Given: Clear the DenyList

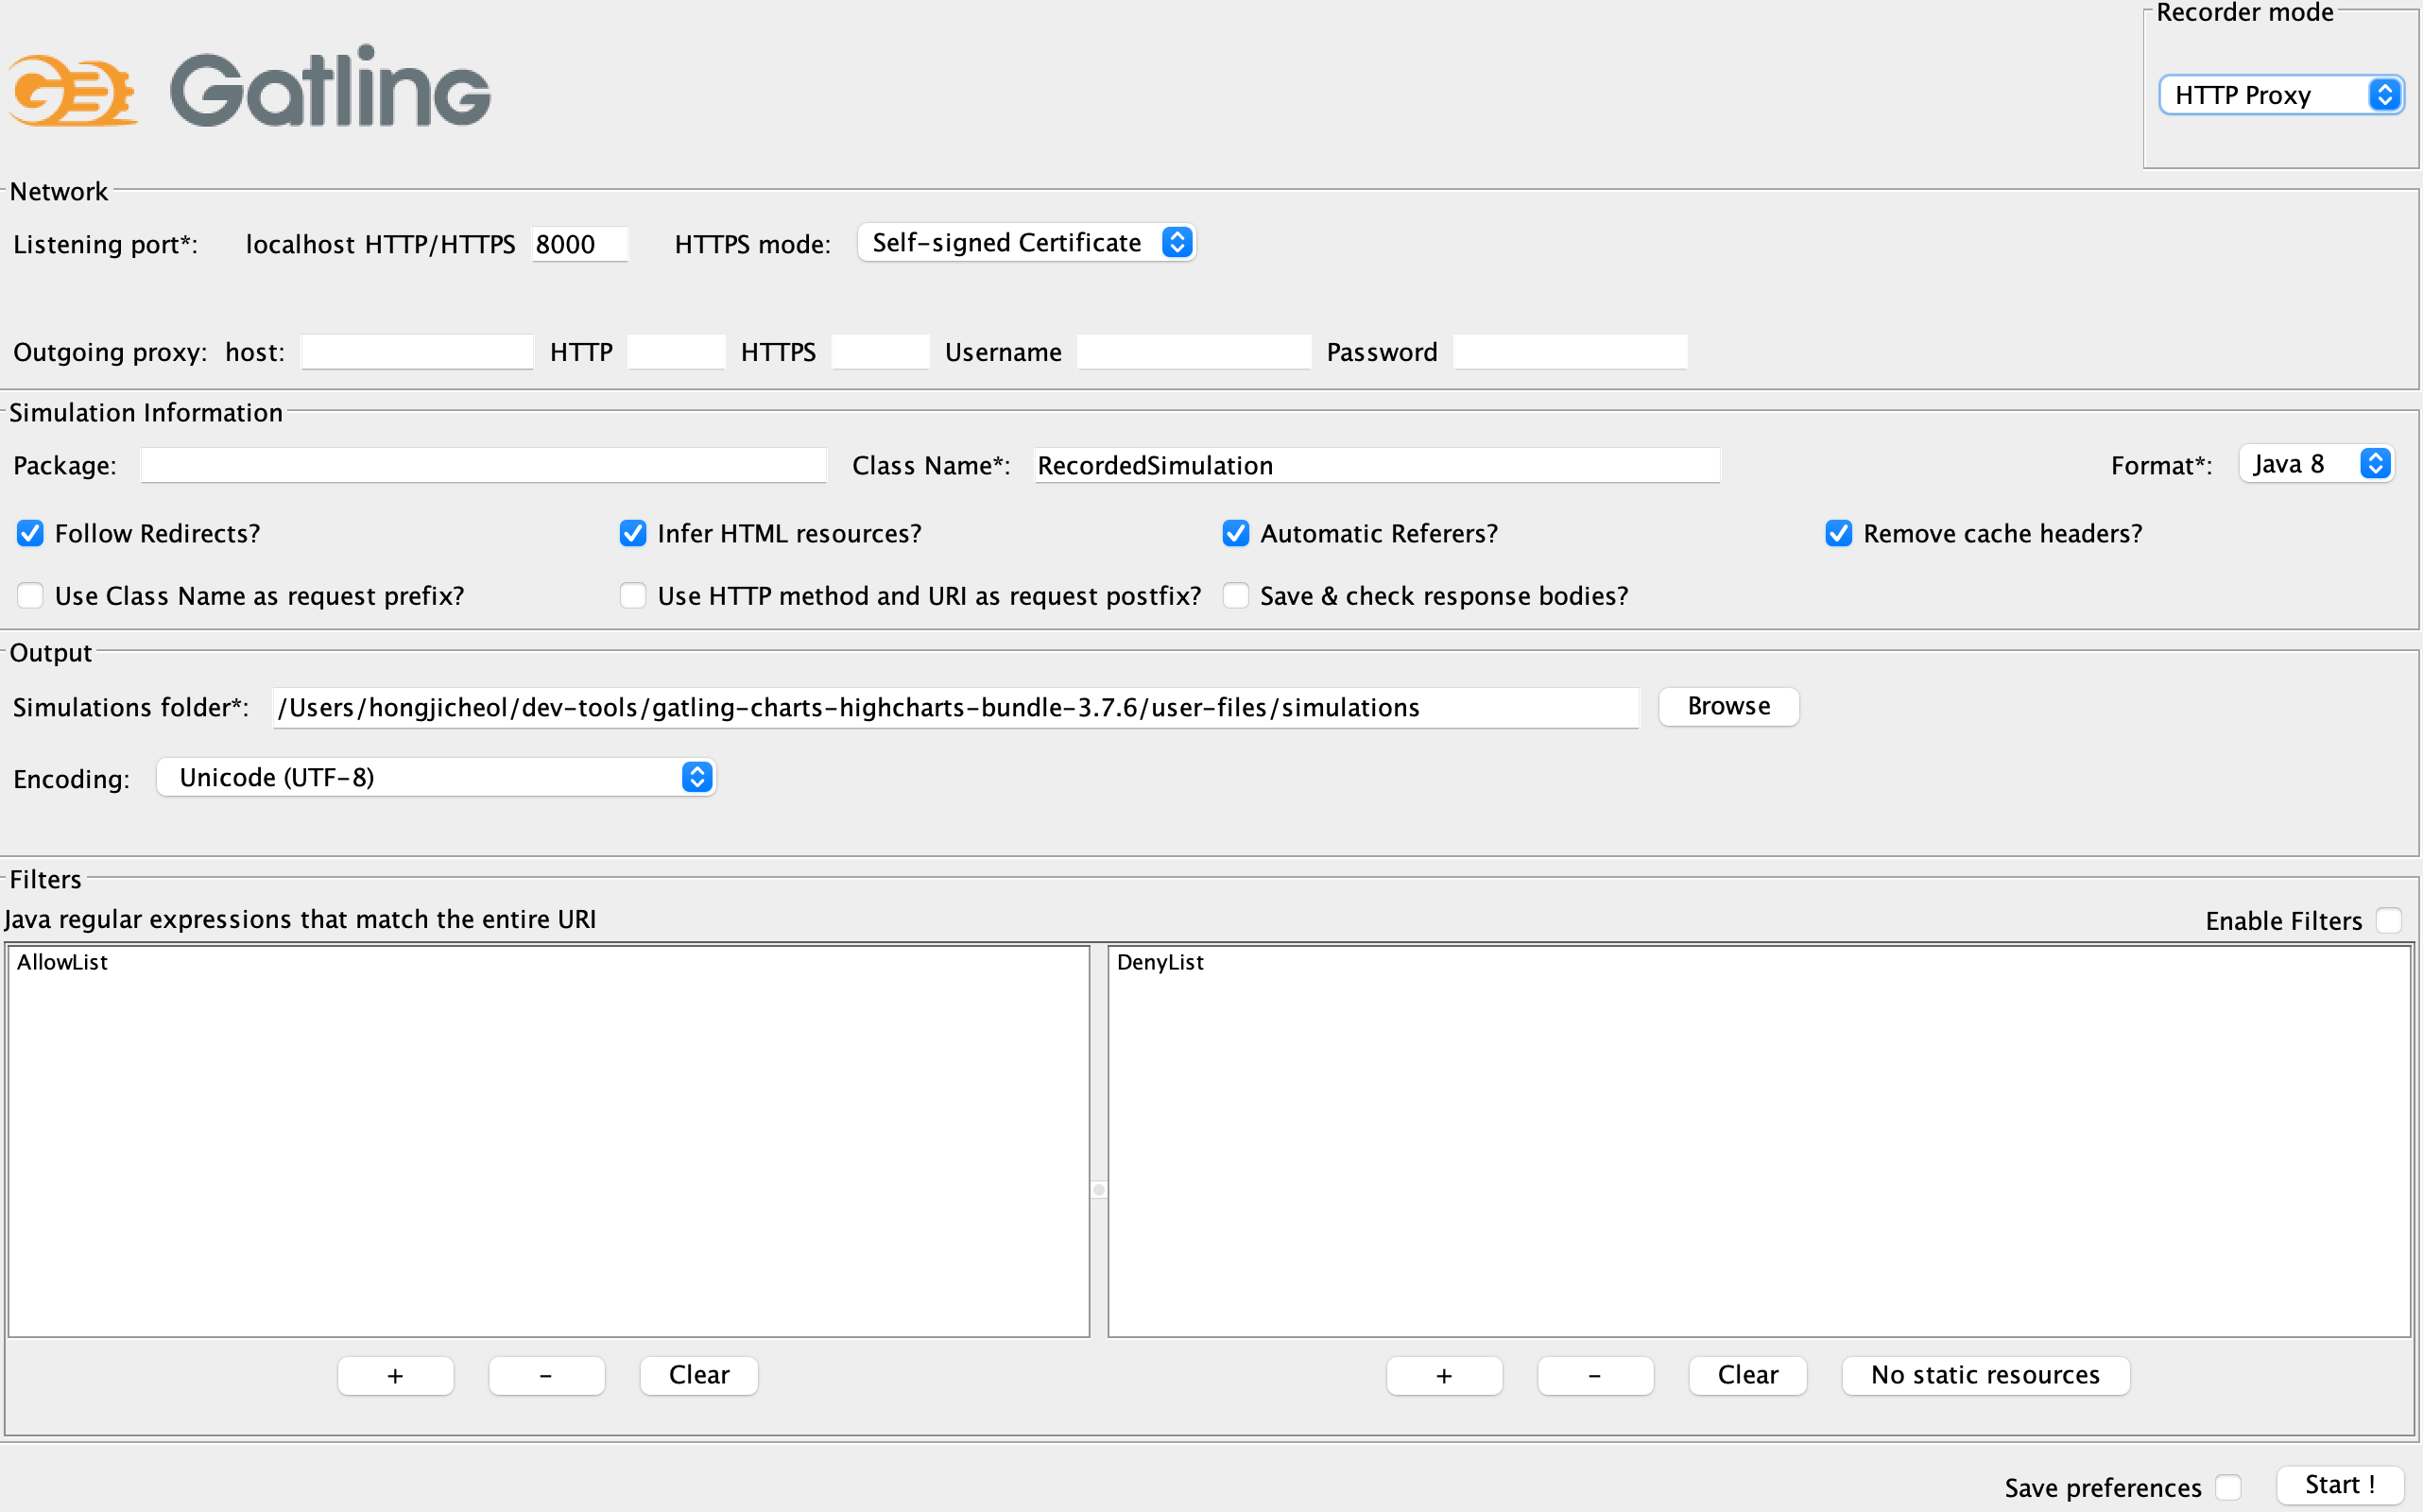Looking at the screenshot, I should 1748,1375.
